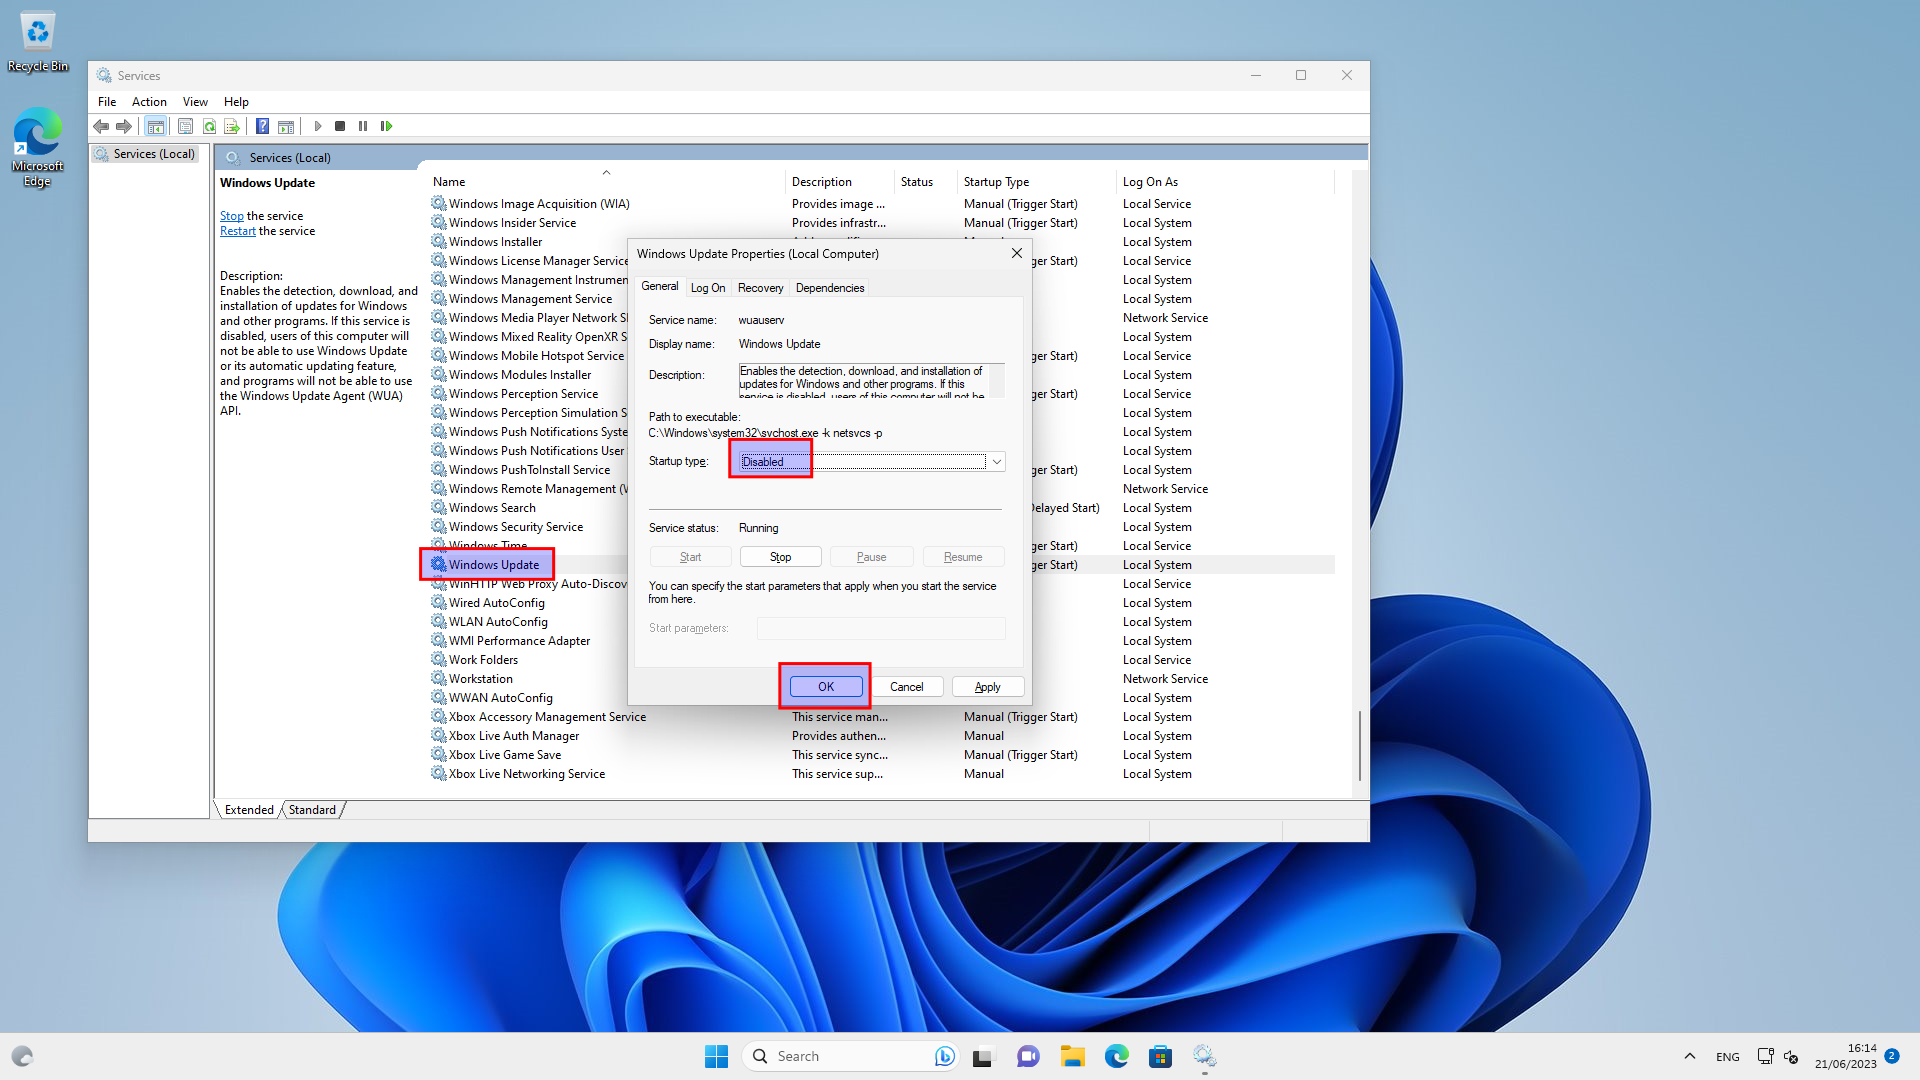This screenshot has width=1920, height=1080.
Task: Click the taskbar Search box
Action: pos(850,1056)
